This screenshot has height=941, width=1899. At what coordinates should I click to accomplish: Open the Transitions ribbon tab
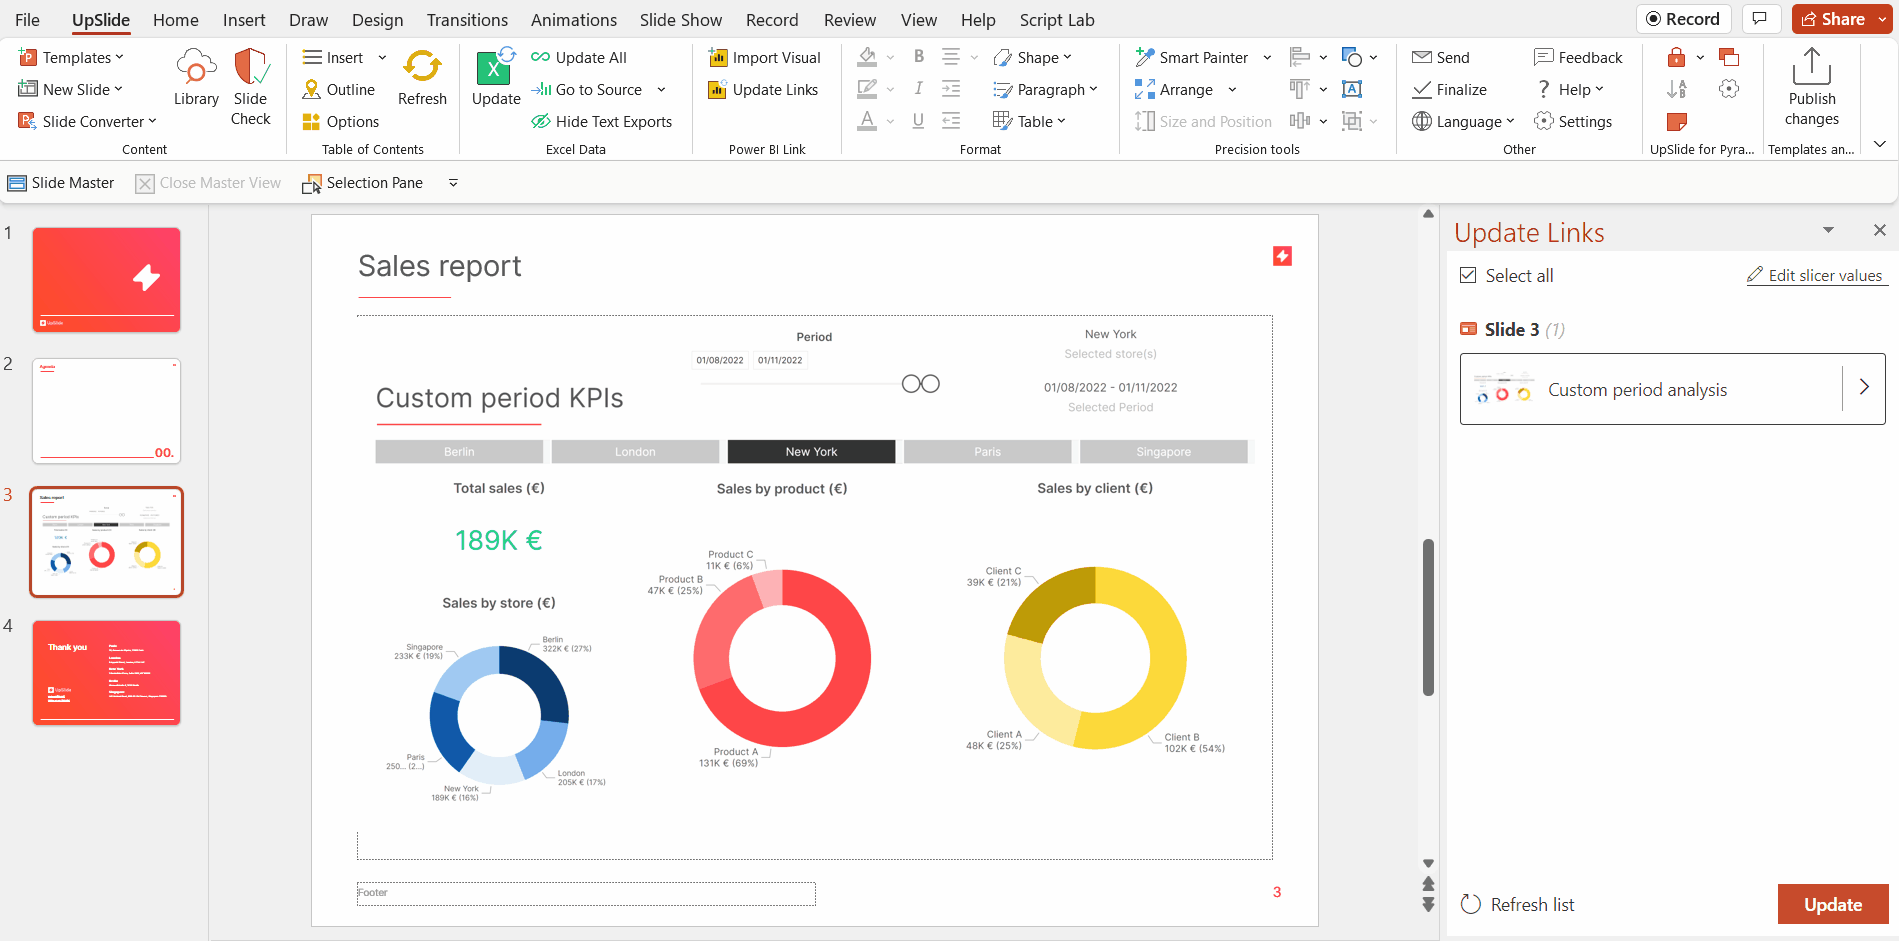(466, 19)
